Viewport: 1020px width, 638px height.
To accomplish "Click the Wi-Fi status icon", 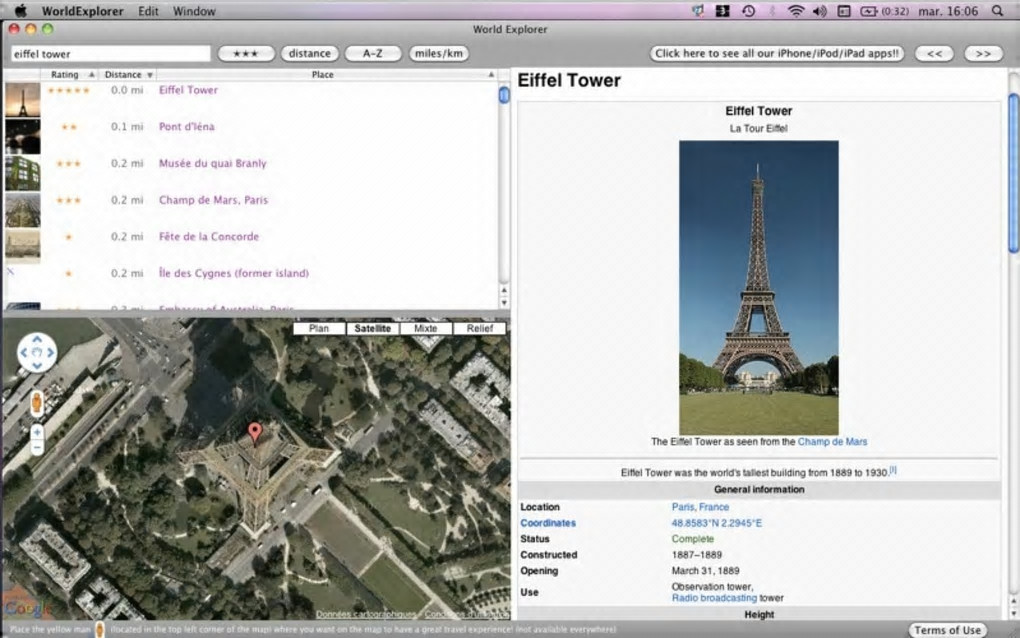I will (796, 11).
